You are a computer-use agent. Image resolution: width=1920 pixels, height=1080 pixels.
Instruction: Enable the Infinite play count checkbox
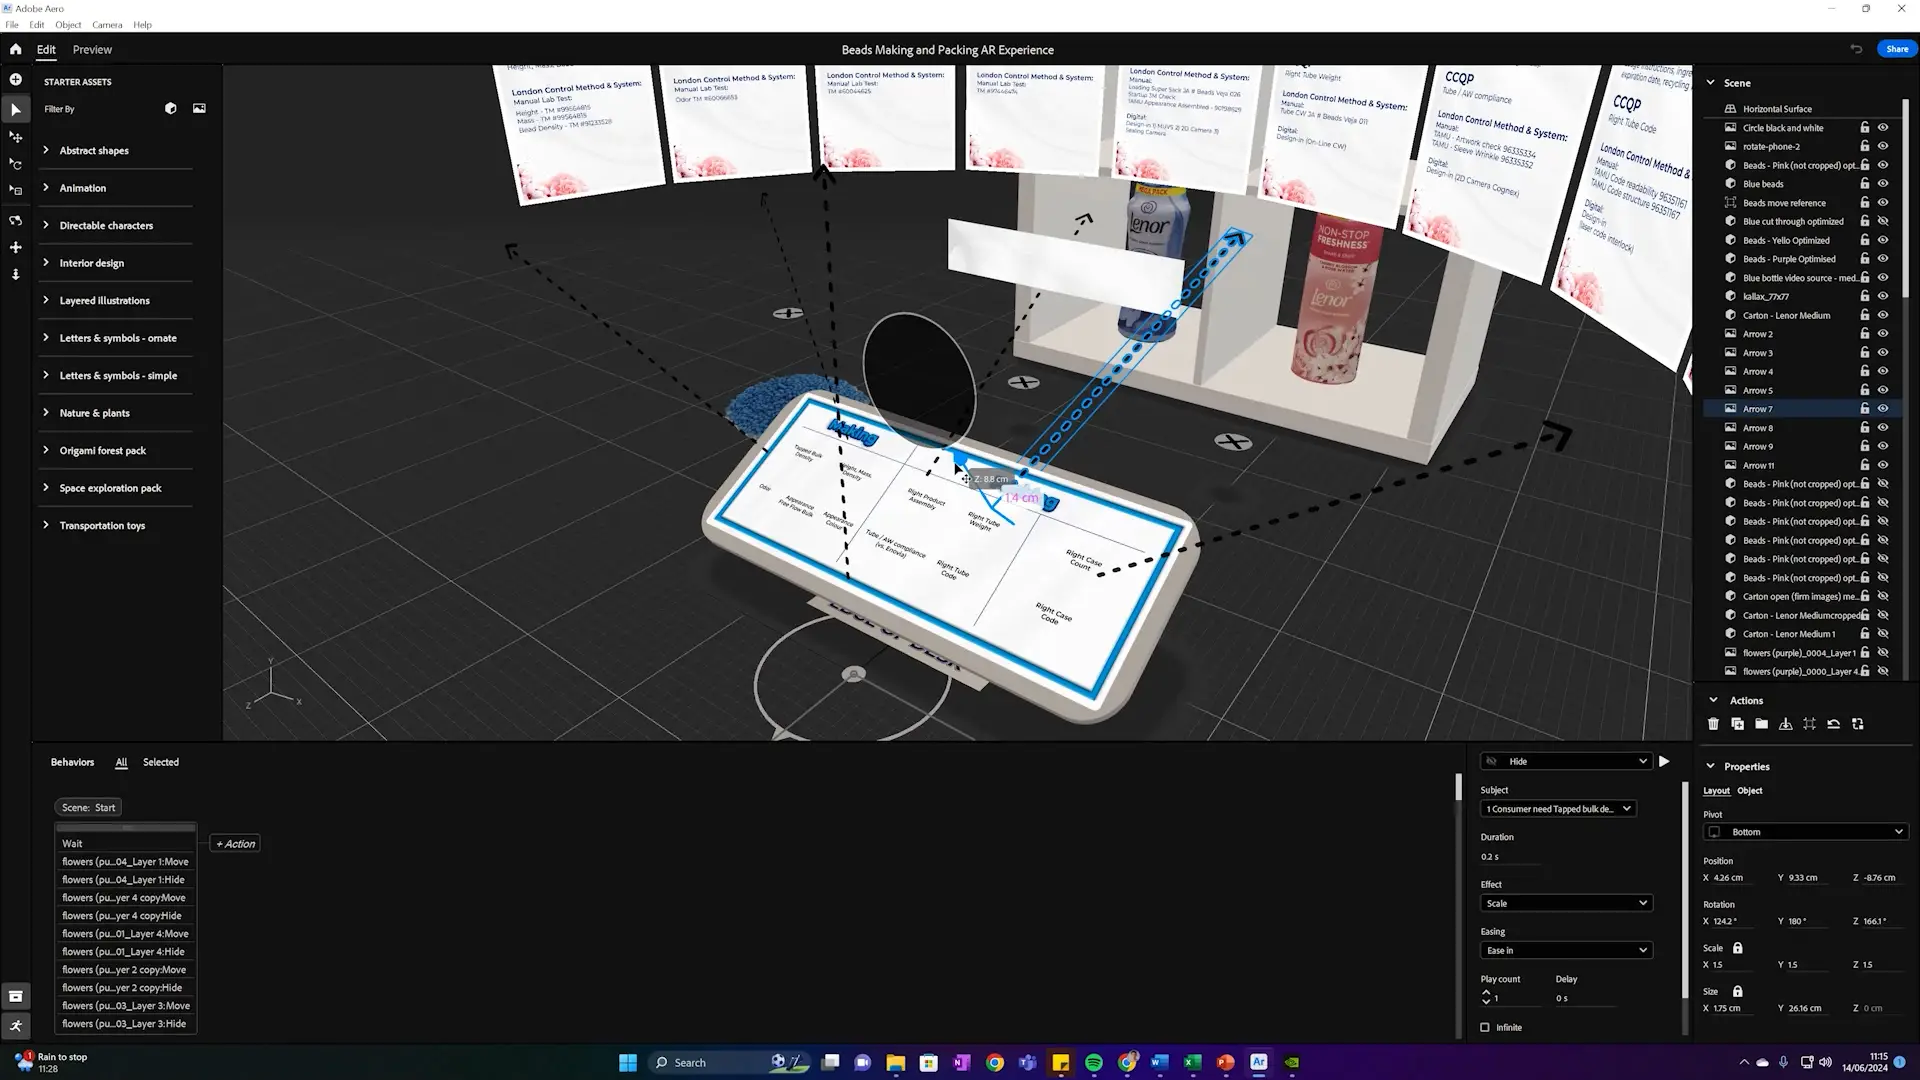pyautogui.click(x=1485, y=1027)
